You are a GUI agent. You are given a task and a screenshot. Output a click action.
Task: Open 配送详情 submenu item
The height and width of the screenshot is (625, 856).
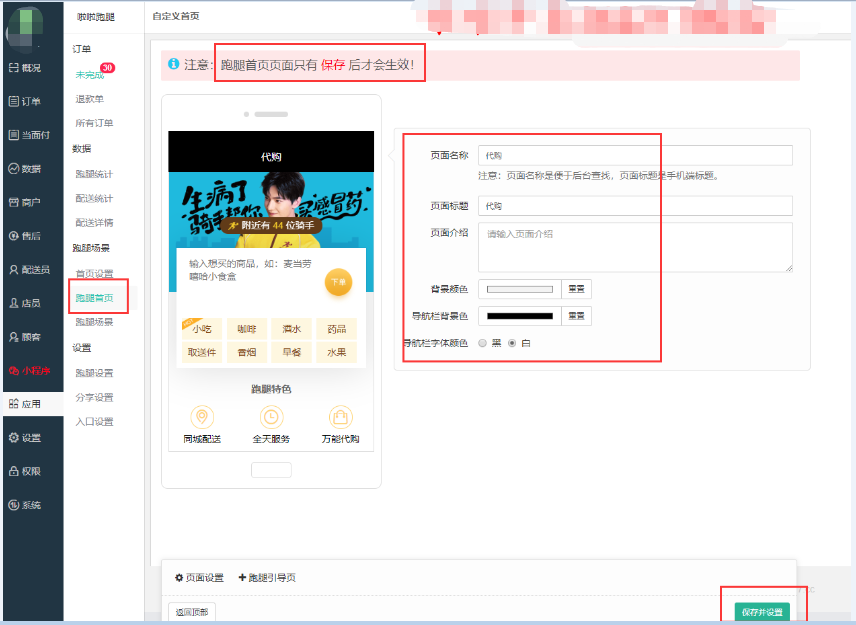(94, 223)
